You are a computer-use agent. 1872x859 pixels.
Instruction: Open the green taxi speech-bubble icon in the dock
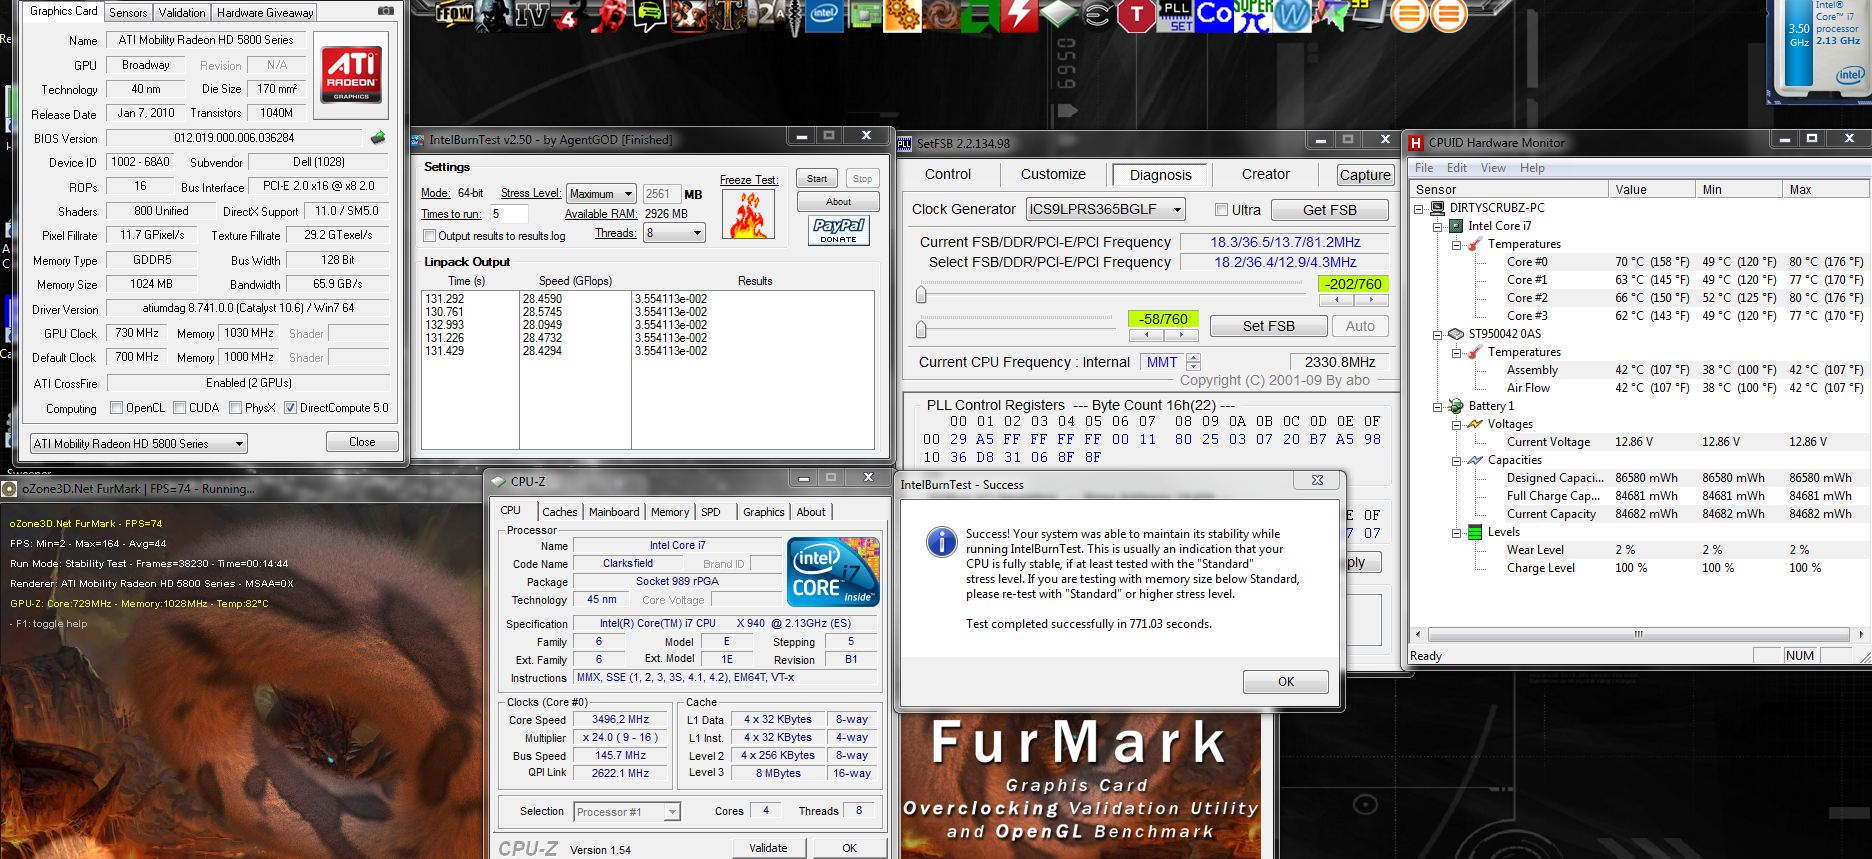click(650, 15)
